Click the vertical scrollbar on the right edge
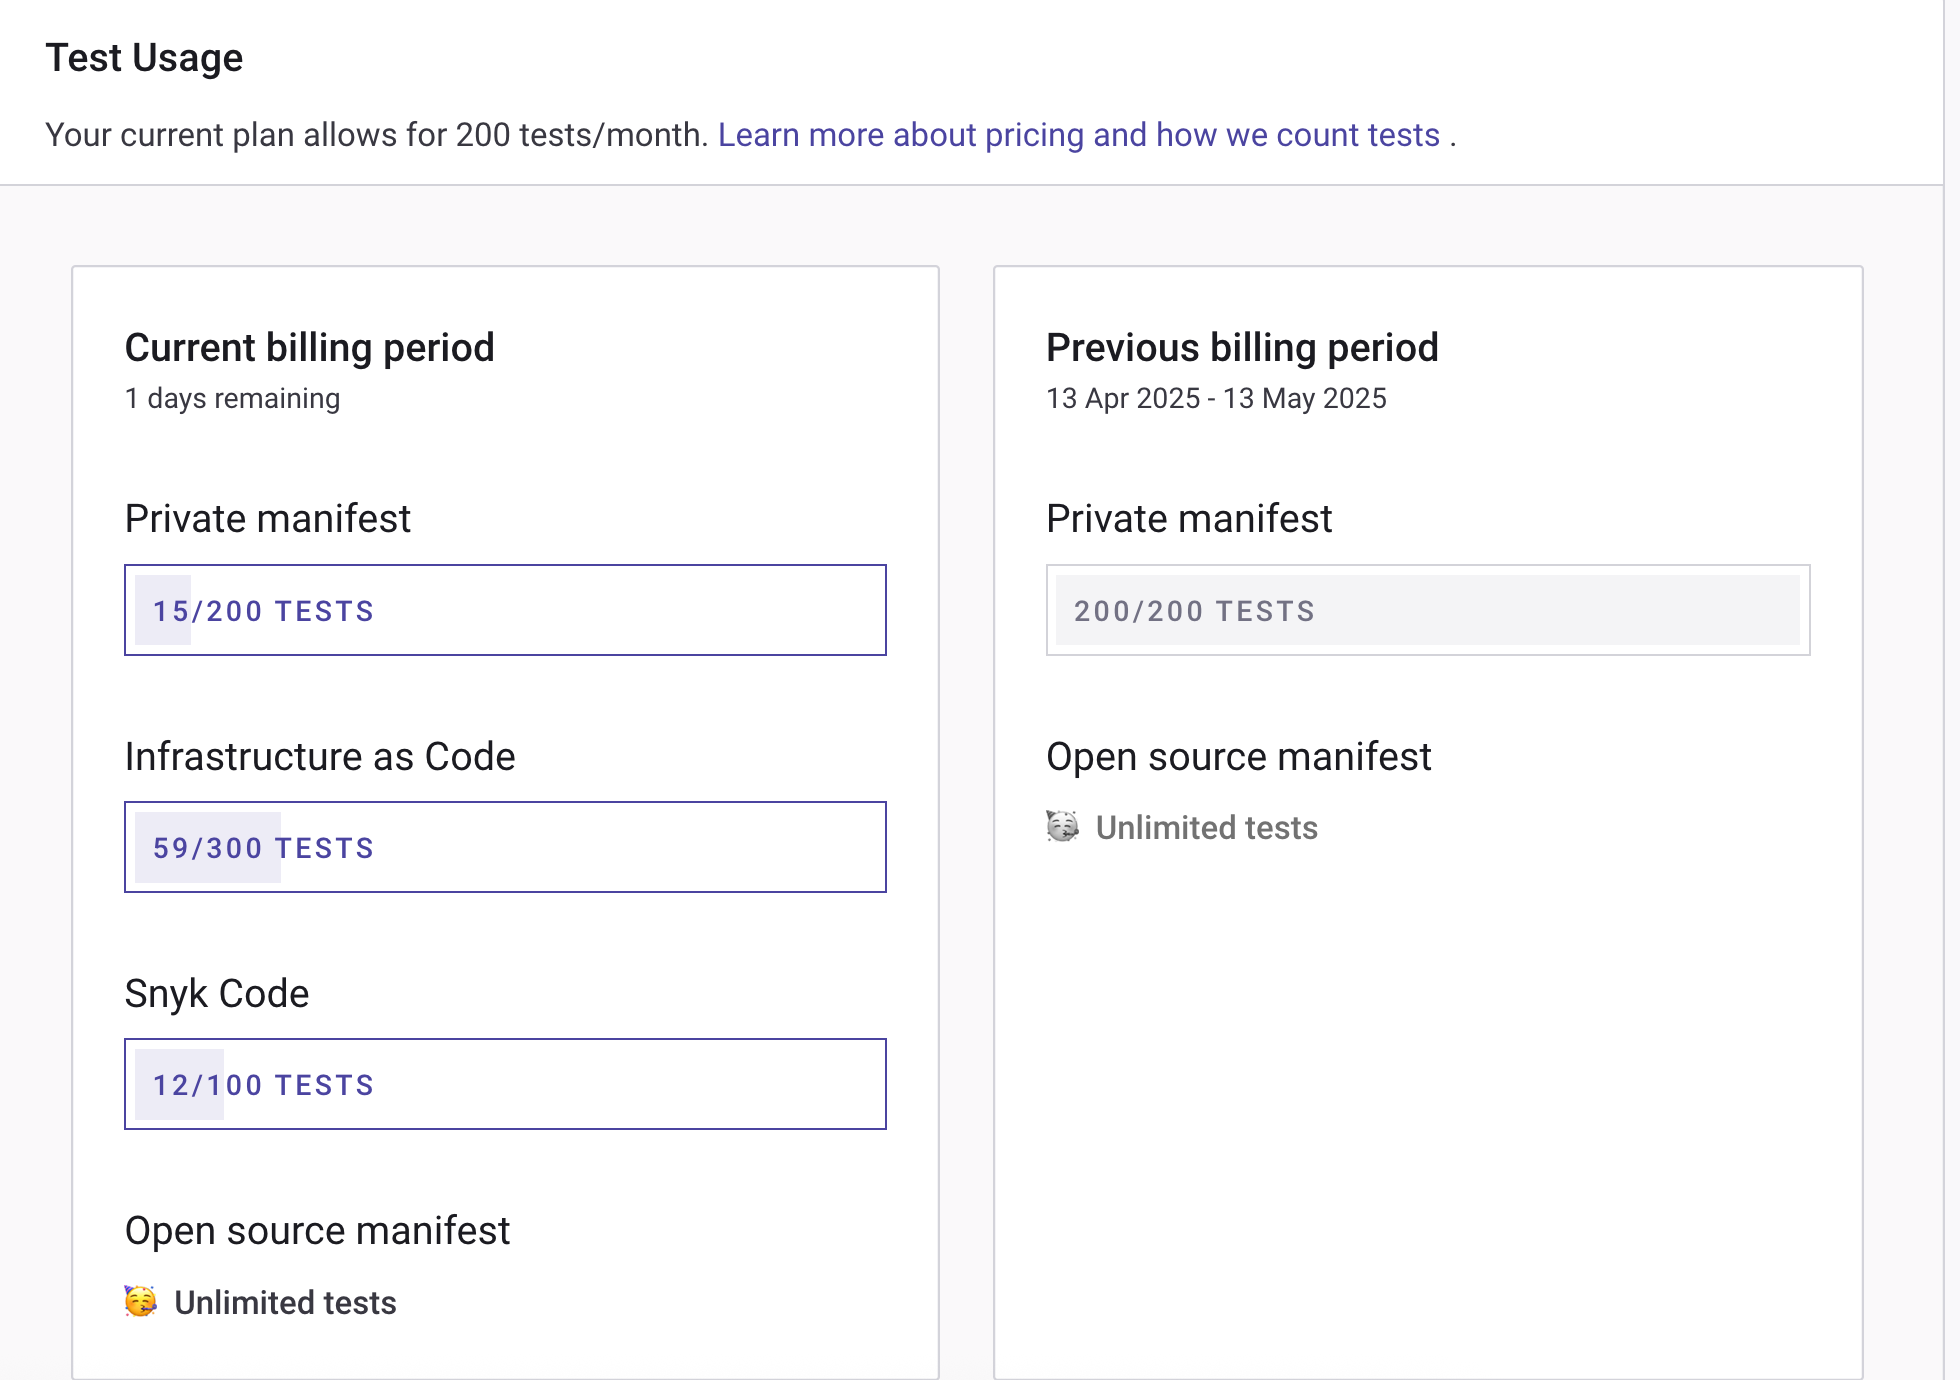 coord(1951,690)
